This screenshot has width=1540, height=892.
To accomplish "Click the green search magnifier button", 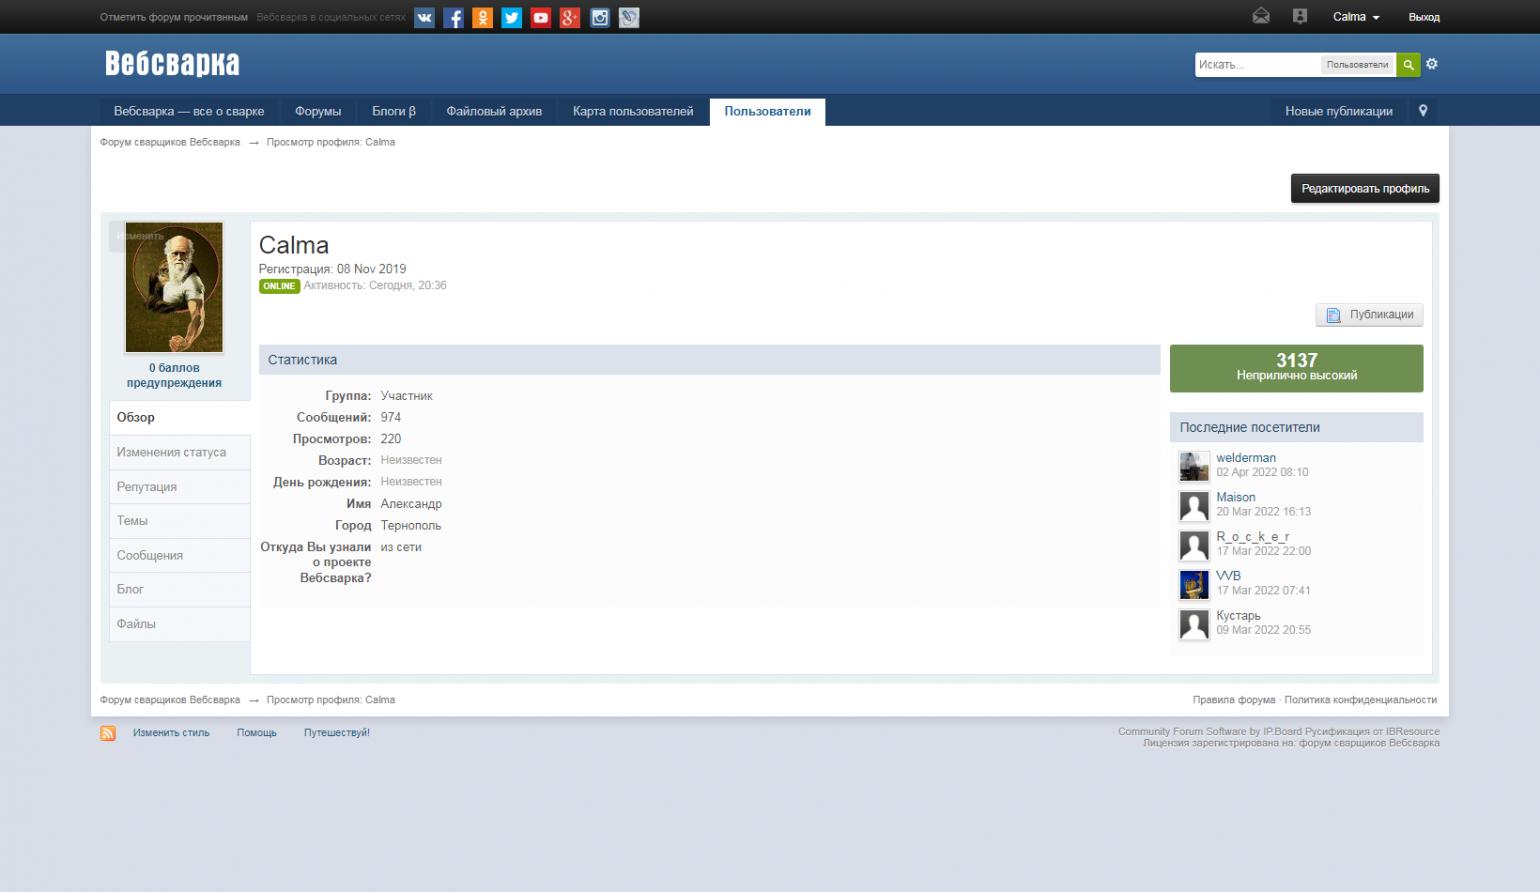I will tap(1408, 65).
